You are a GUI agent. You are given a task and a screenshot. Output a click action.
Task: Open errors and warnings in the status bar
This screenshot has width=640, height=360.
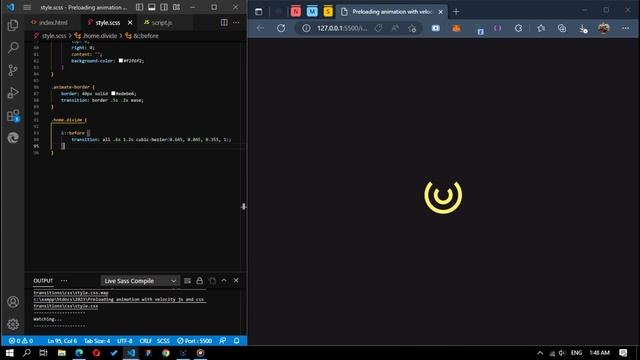(x=21, y=341)
